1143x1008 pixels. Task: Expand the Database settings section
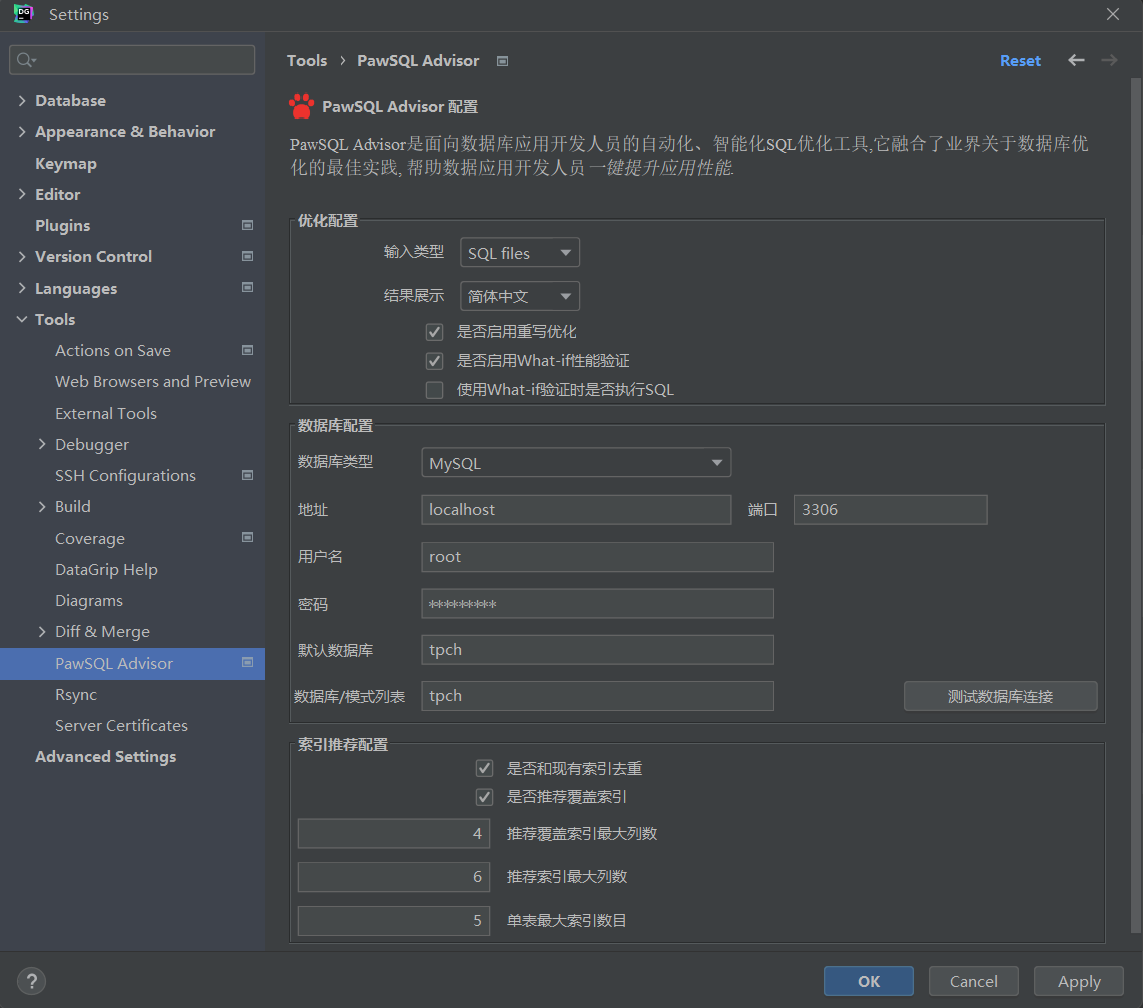[x=22, y=101]
